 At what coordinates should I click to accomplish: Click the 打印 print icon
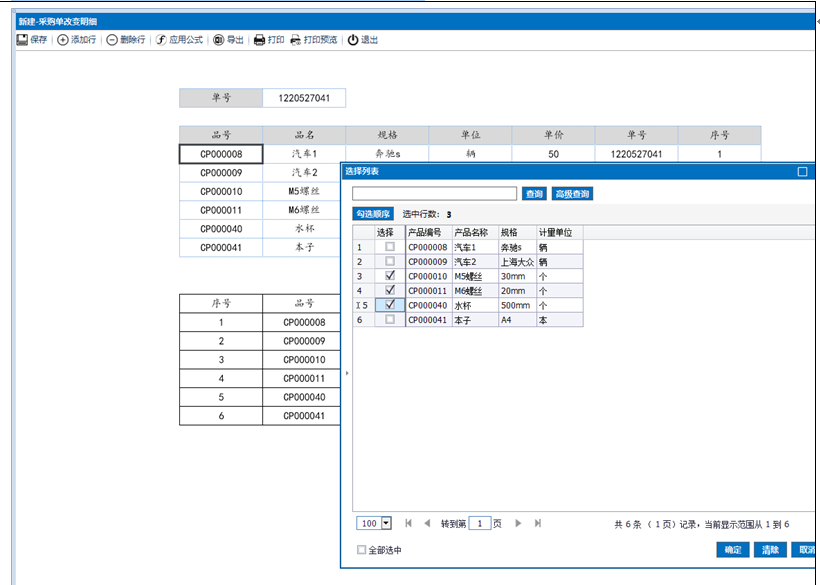point(259,40)
